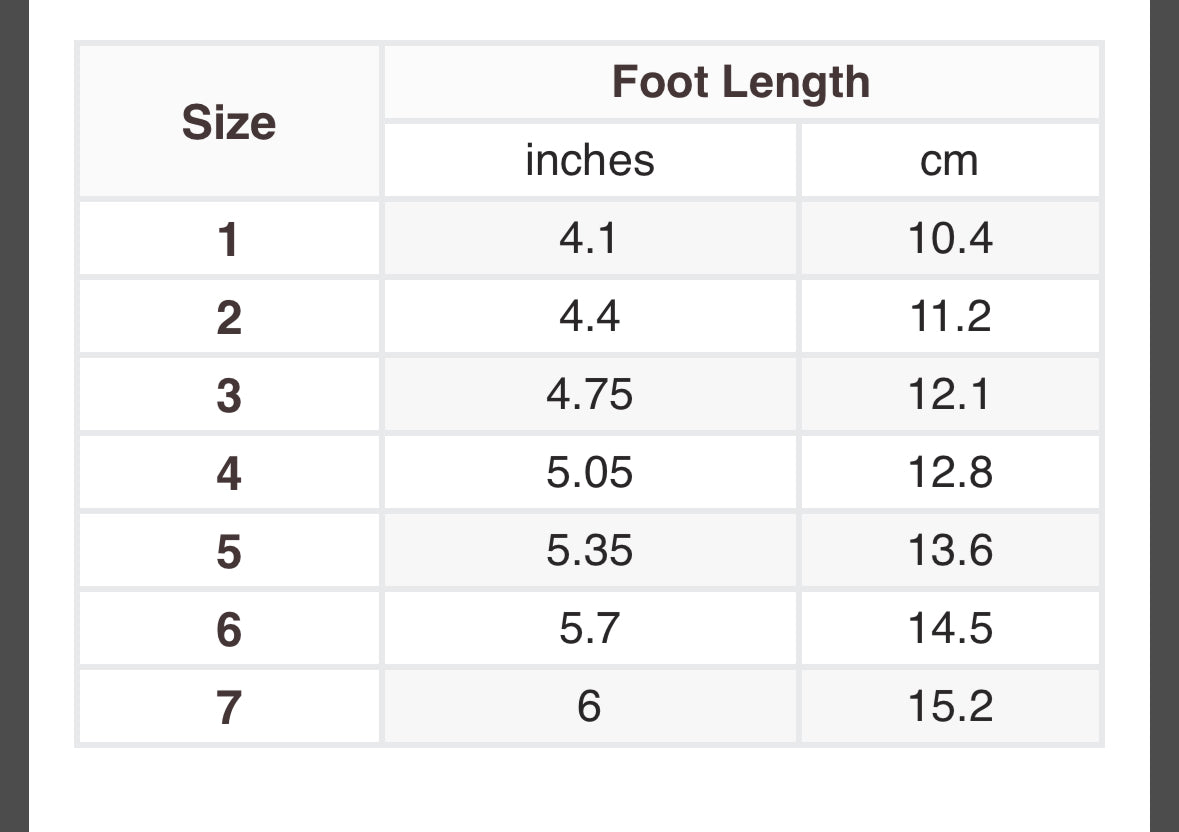
Task: Select size 2 row label
Action: (x=229, y=316)
